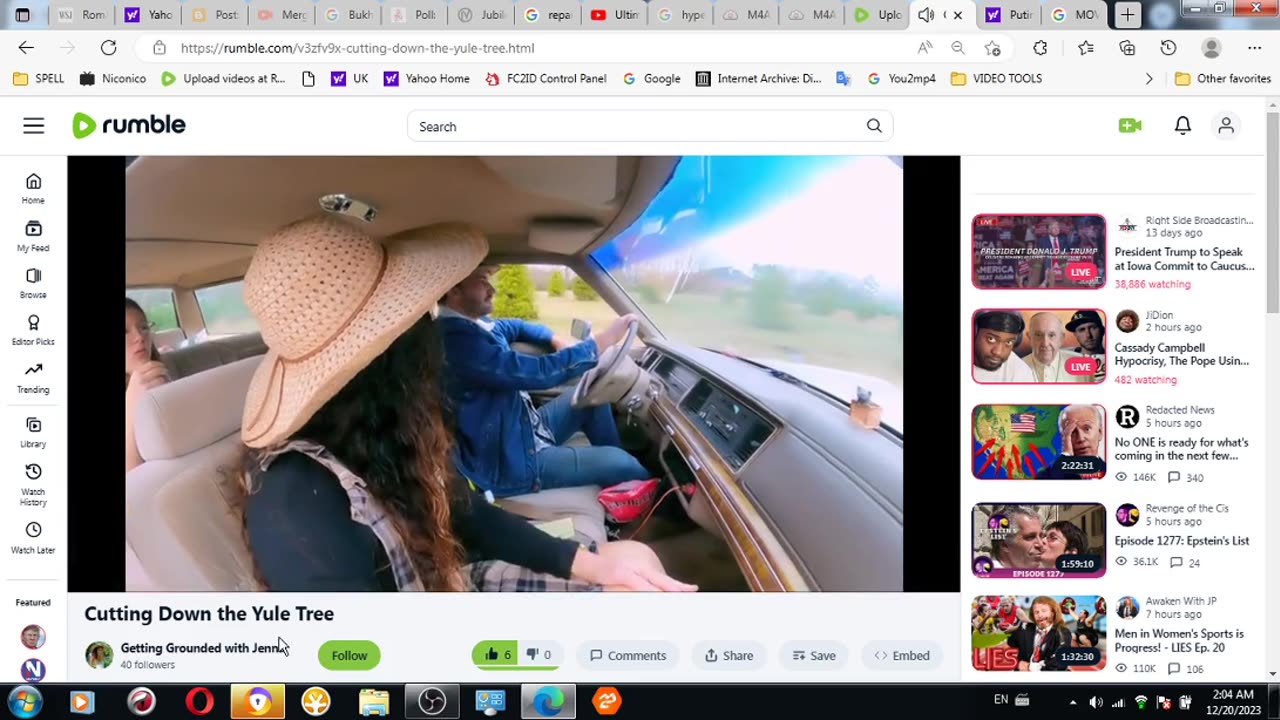Open the favorites list

click(x=1086, y=48)
